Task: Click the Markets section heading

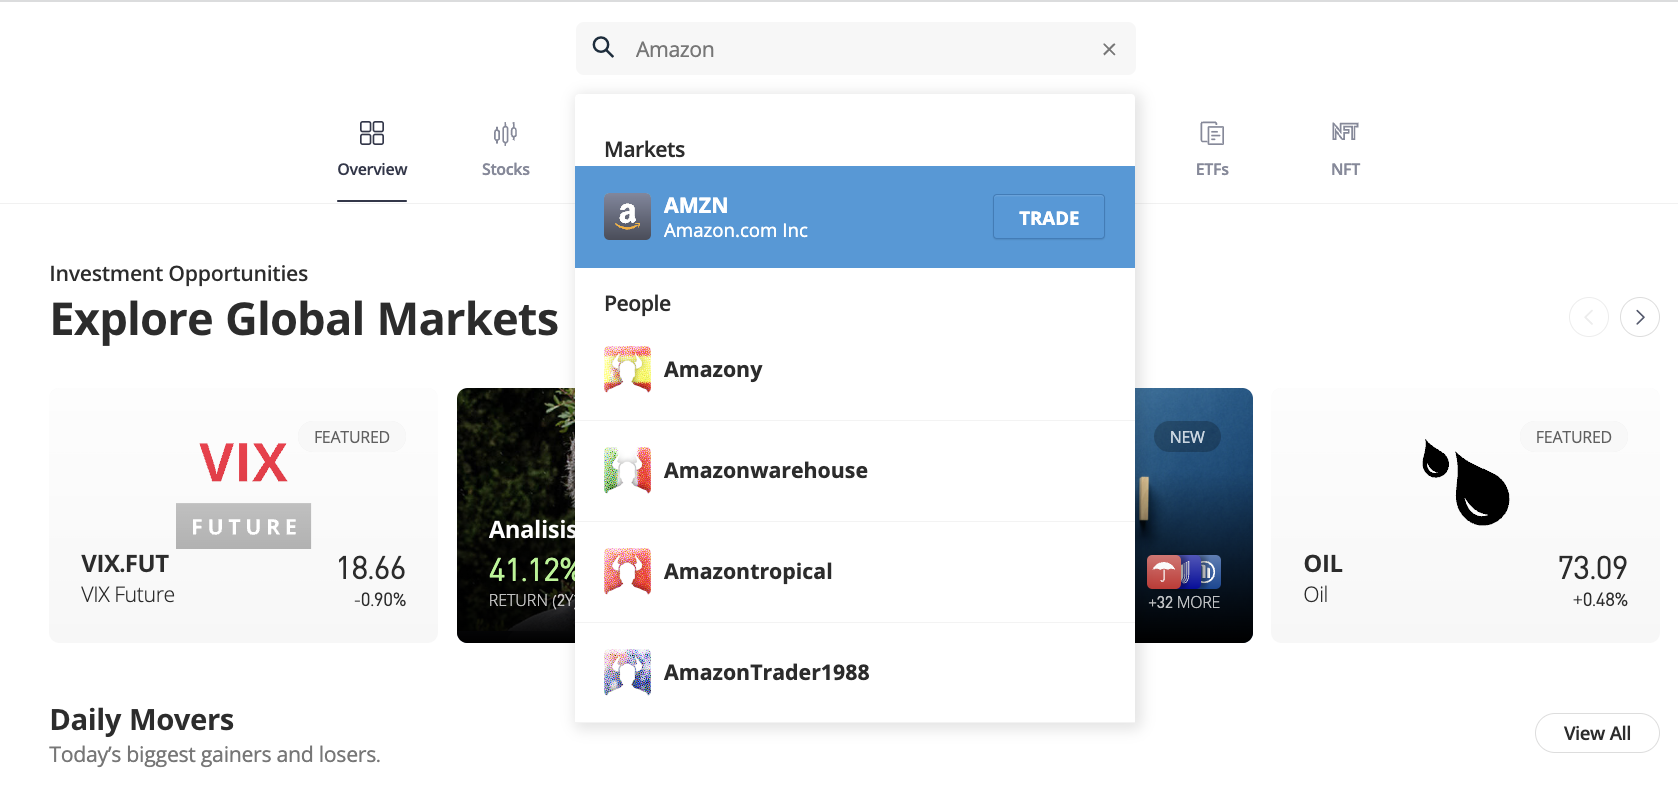Action: point(645,149)
